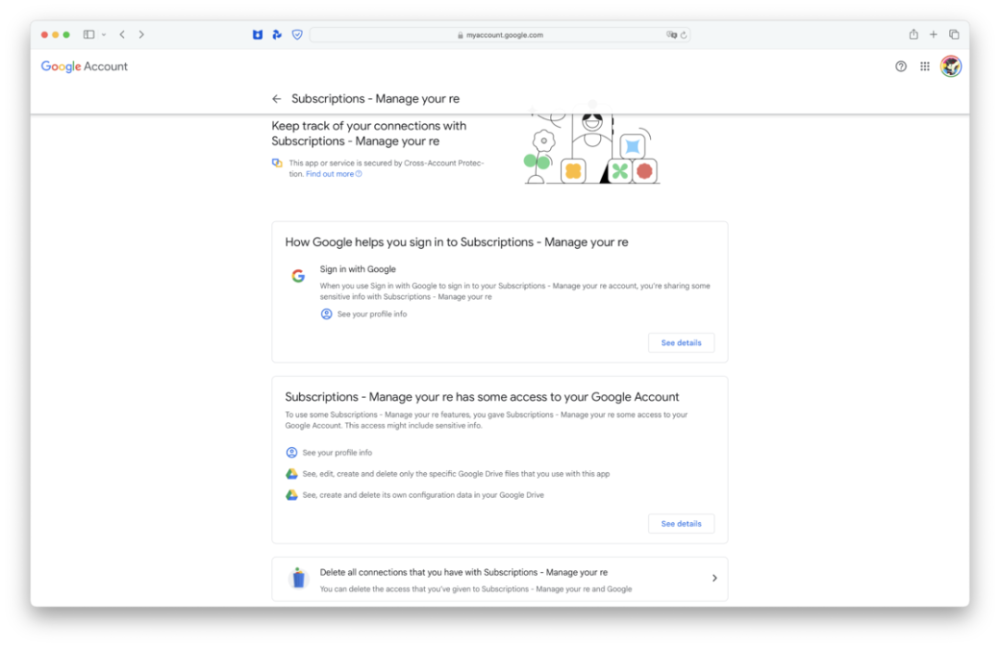Open the Bitwarden shield extension icon

click(257, 34)
